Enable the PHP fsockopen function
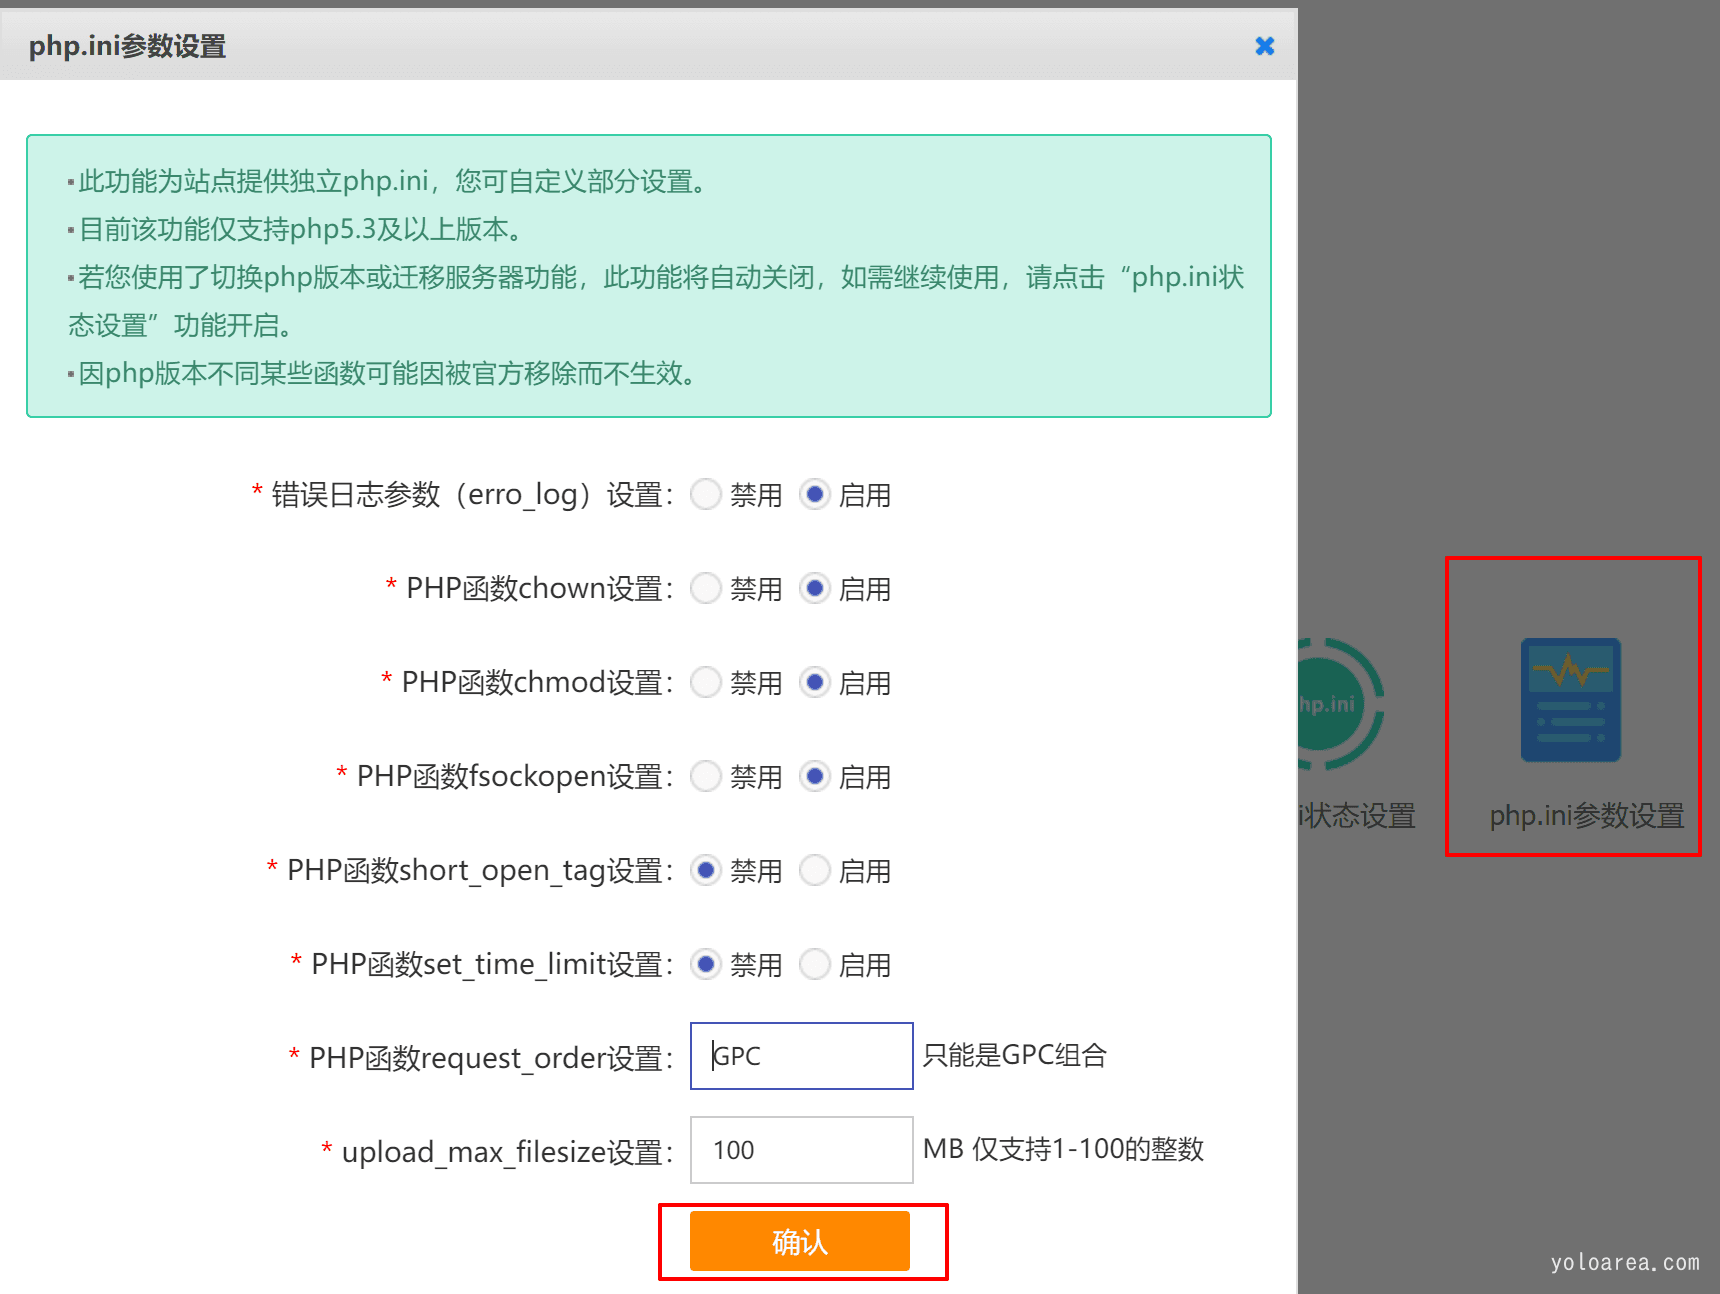1720x1294 pixels. tap(815, 776)
